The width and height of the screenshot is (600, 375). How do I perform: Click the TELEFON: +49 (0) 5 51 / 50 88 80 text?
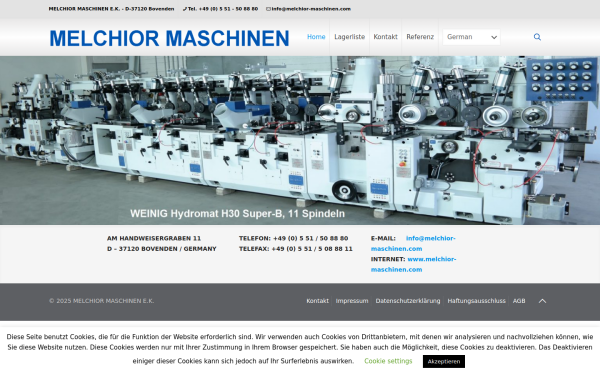(293, 238)
